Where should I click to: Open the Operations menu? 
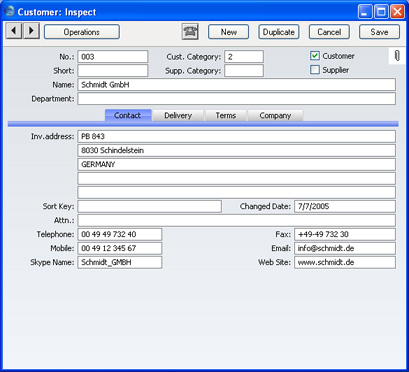(82, 32)
